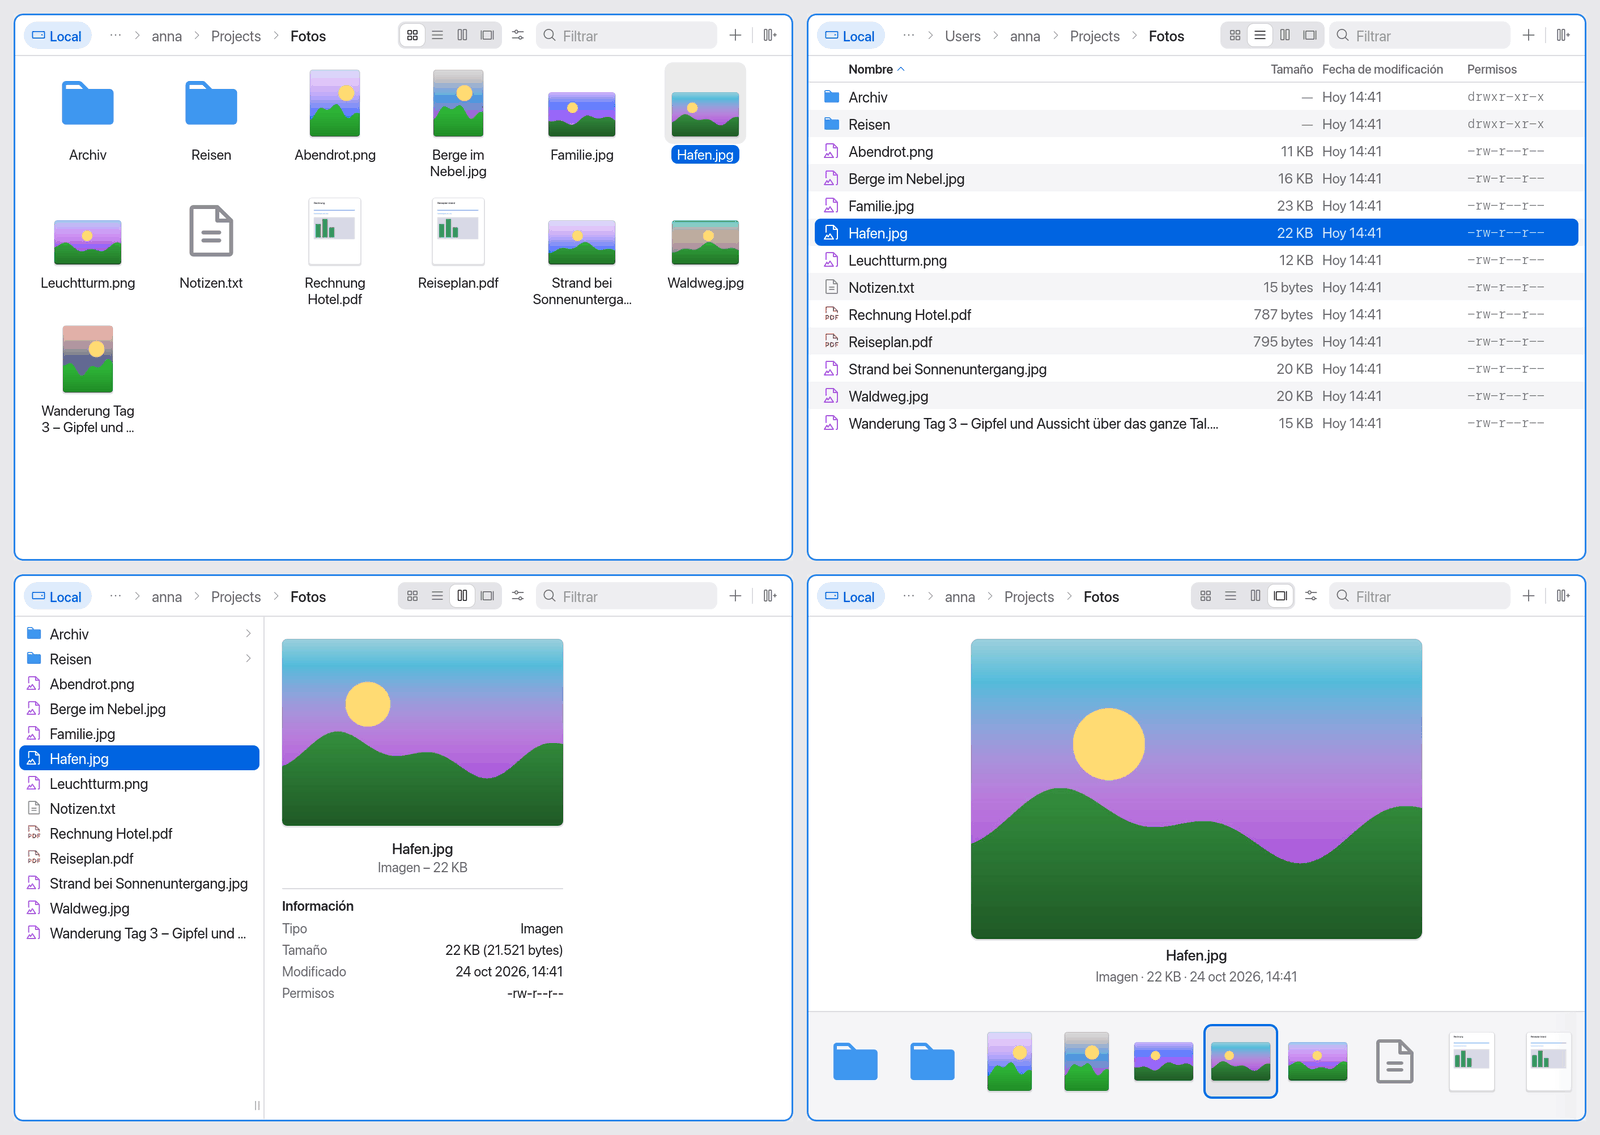1600x1135 pixels.
Task: Activate gallery view button in the column-view pane
Action: point(487,596)
